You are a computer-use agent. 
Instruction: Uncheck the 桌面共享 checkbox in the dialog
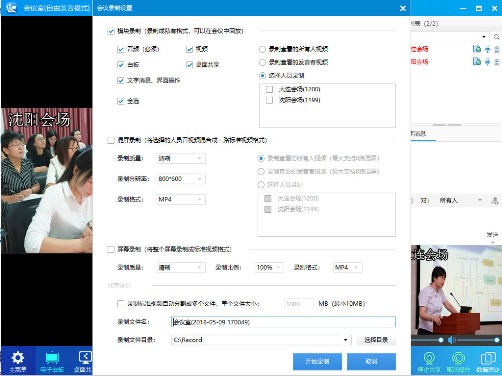click(x=189, y=65)
